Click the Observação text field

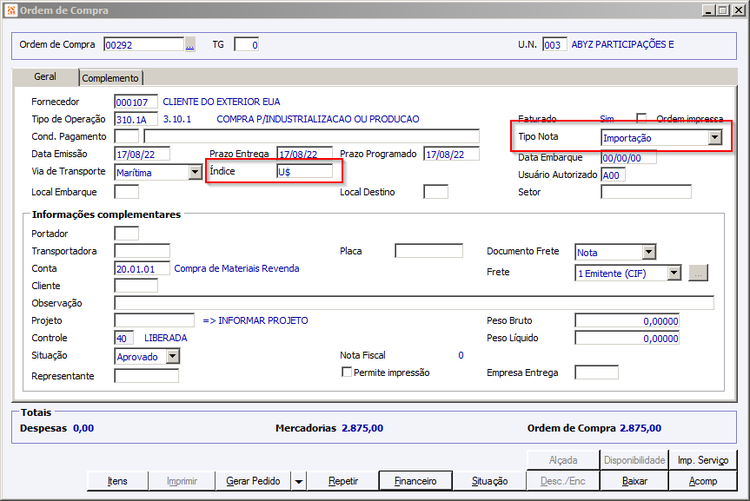pos(414,303)
